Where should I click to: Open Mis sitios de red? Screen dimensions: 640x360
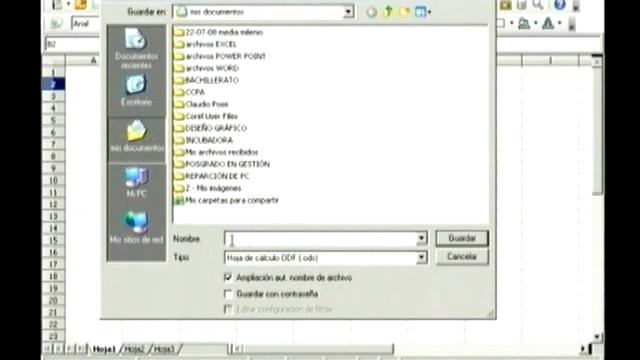coord(136,228)
